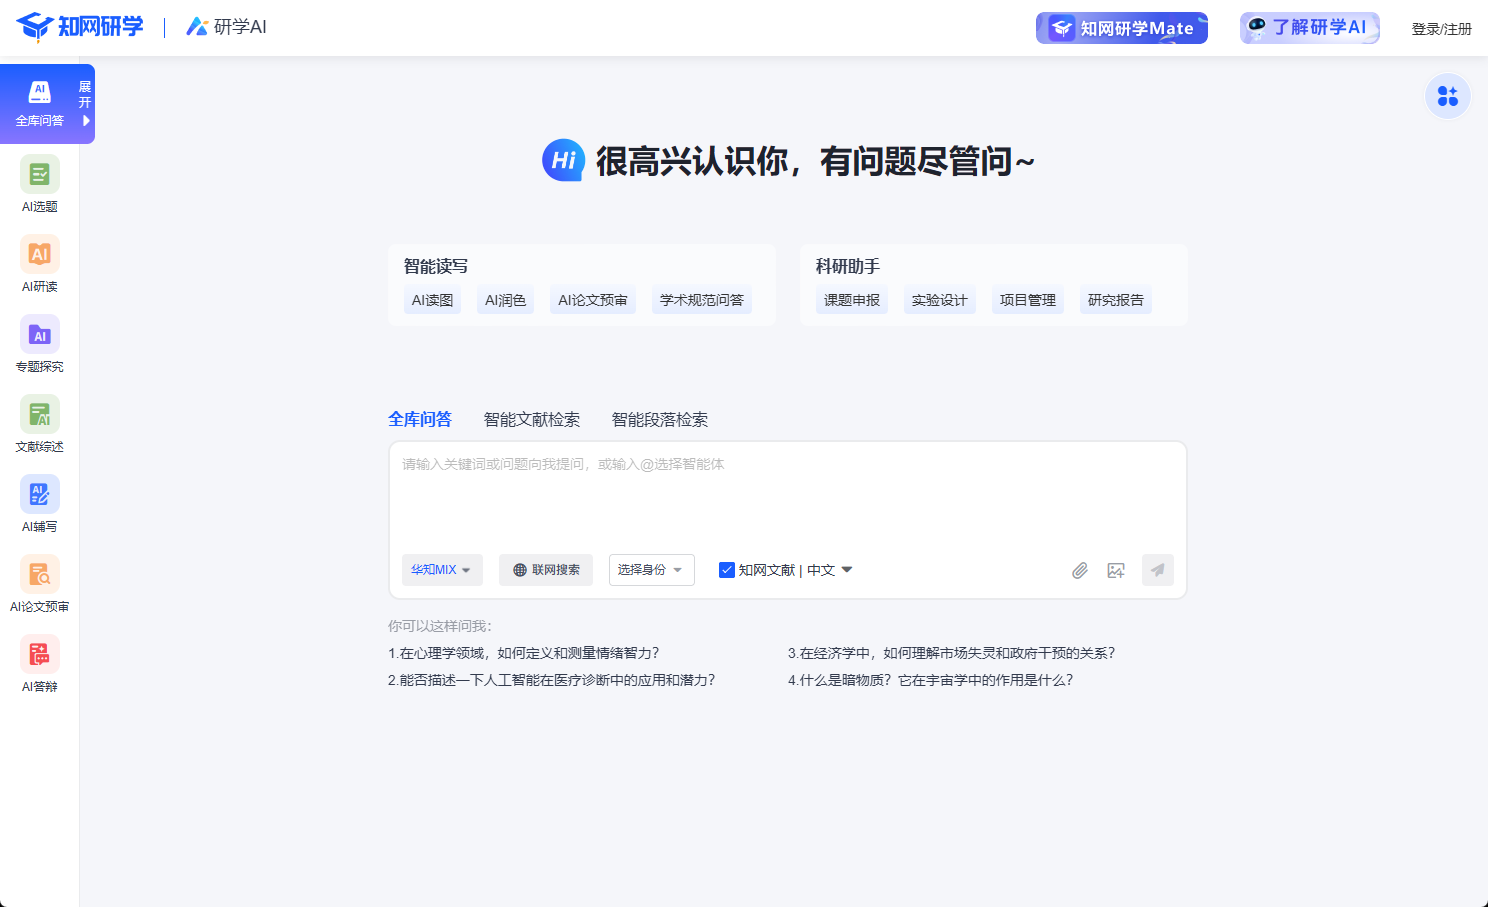Click the upload image icon
The height and width of the screenshot is (907, 1488).
[x=1116, y=570]
